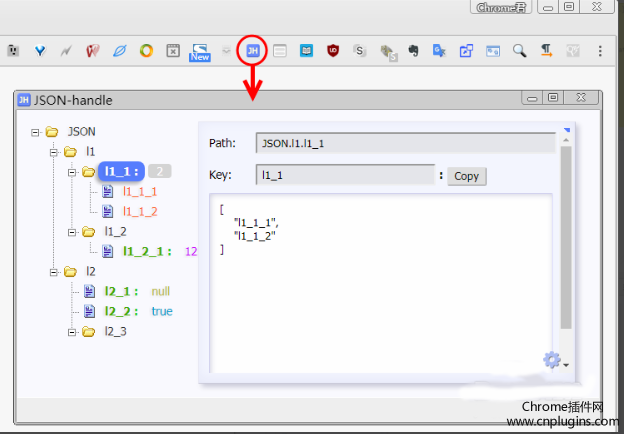Toggle the l2_3 folder expander

(x=72, y=332)
